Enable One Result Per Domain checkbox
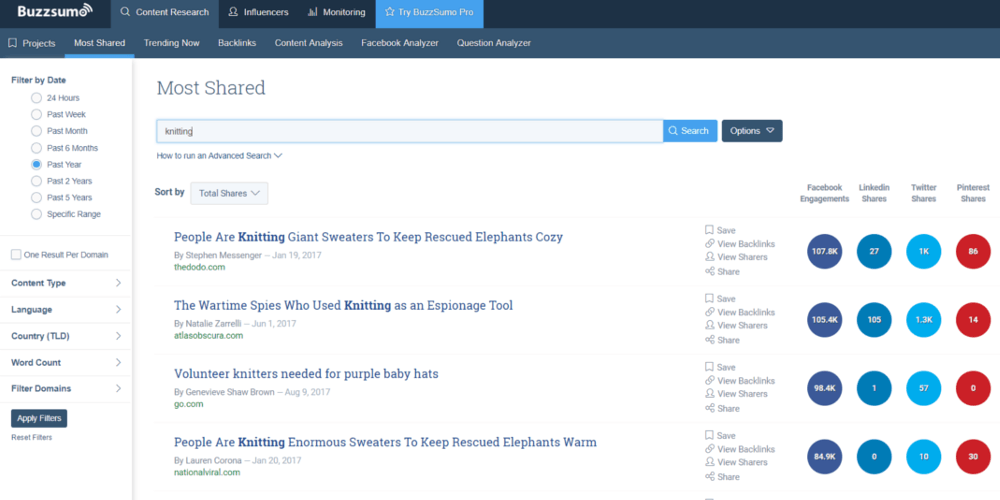Image resolution: width=1000 pixels, height=500 pixels. point(16,255)
